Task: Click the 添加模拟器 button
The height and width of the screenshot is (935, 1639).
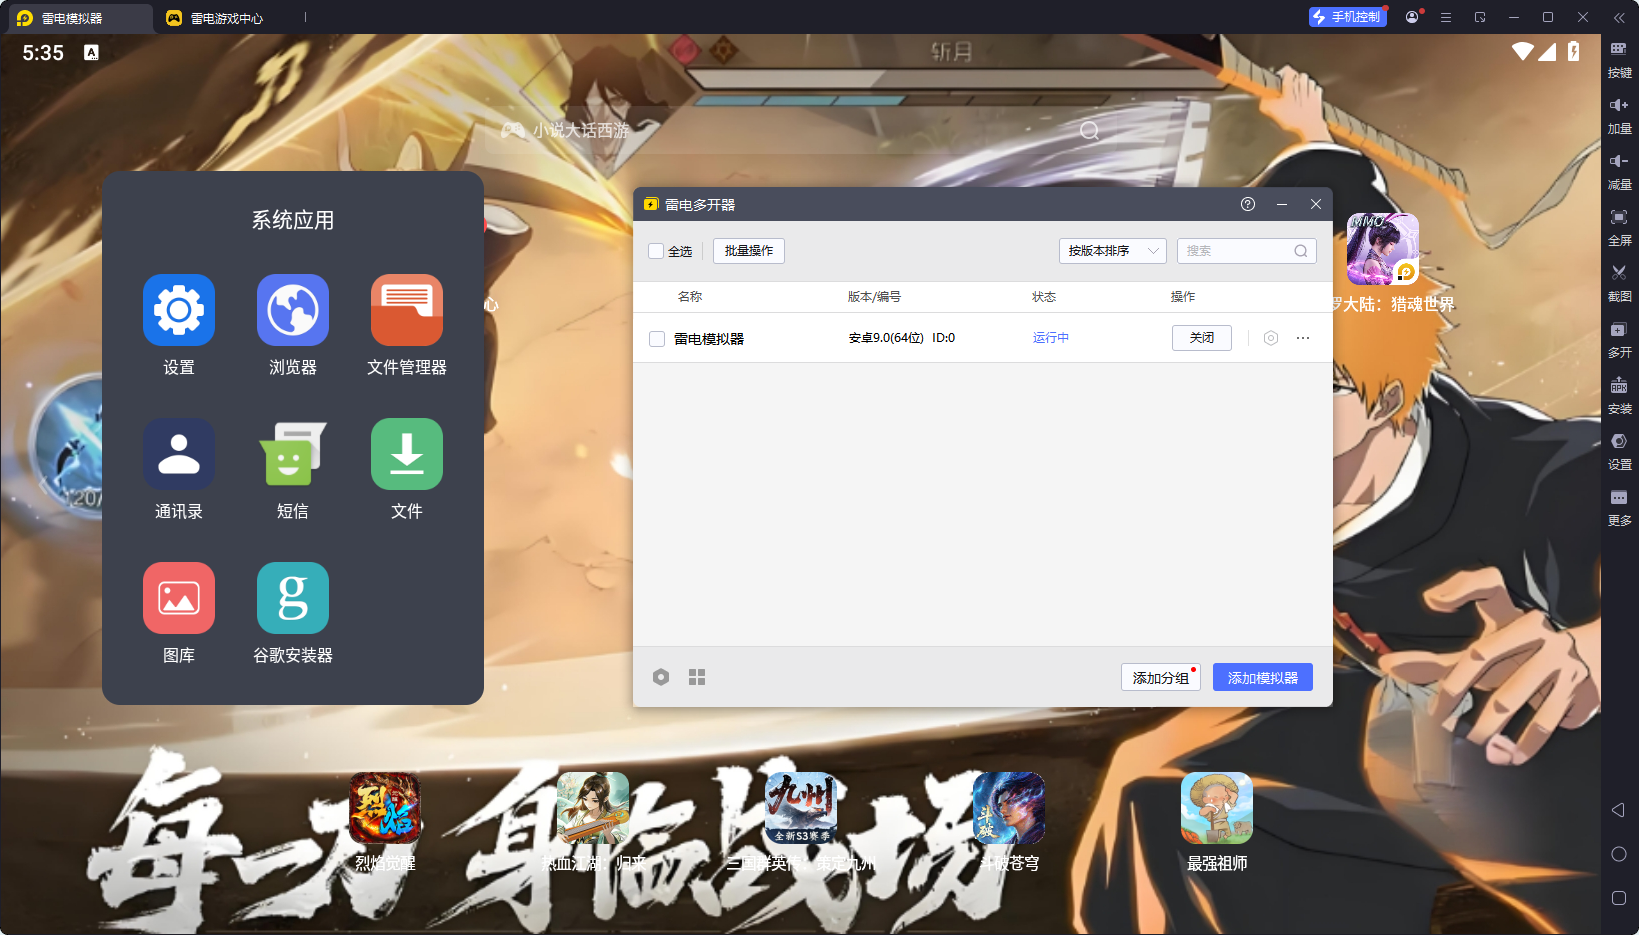Action: coord(1263,677)
